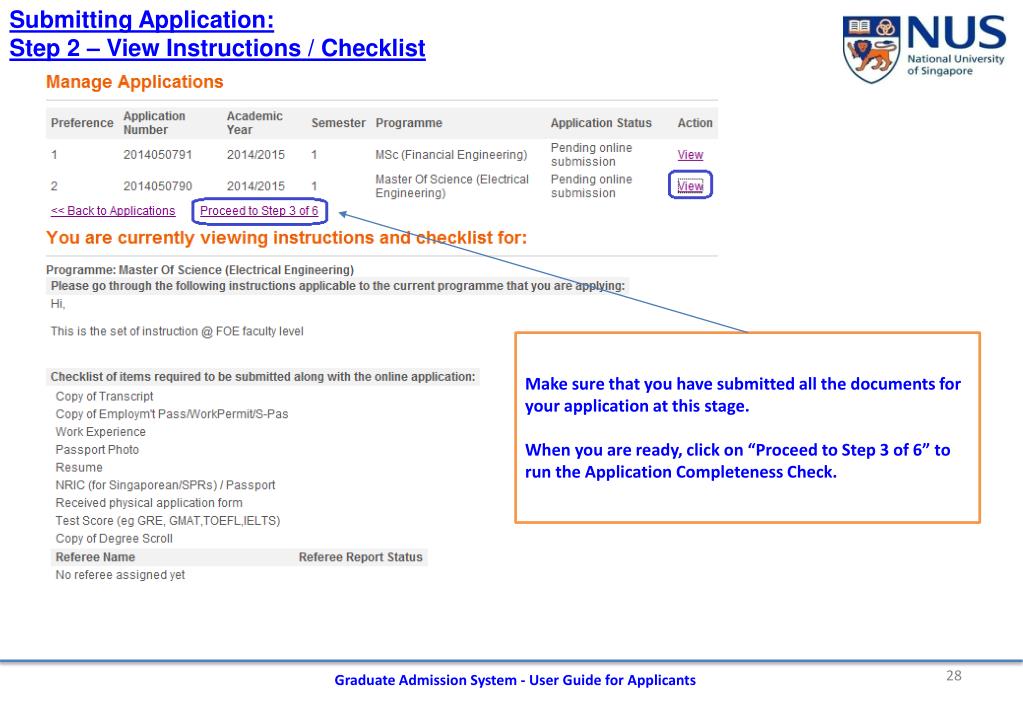
Task: Click No referee assigned yet text
Action: [120, 575]
